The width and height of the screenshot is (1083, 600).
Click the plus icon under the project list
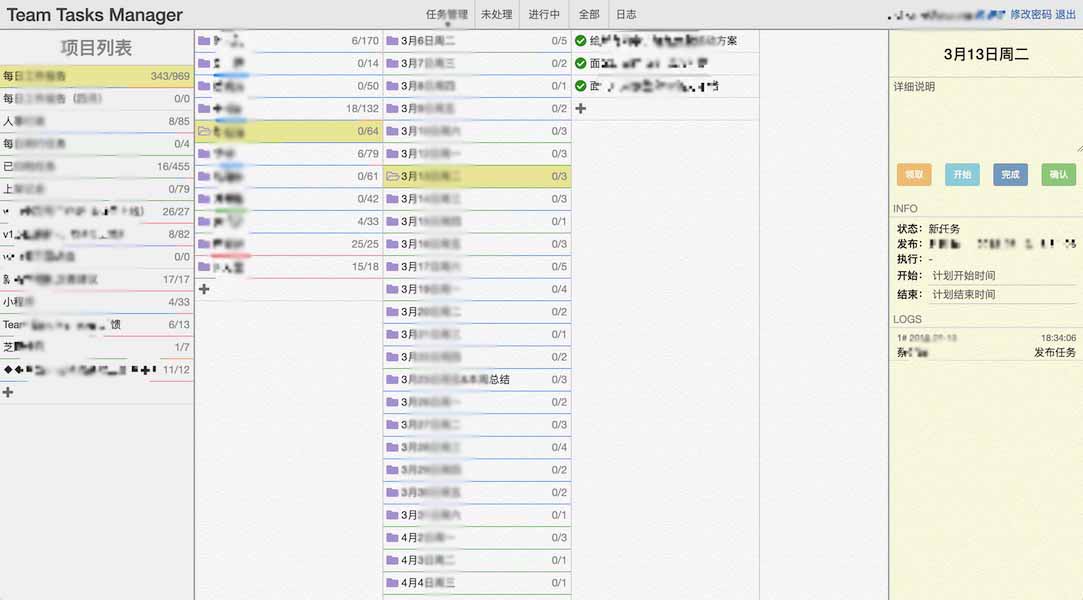pos(8,393)
